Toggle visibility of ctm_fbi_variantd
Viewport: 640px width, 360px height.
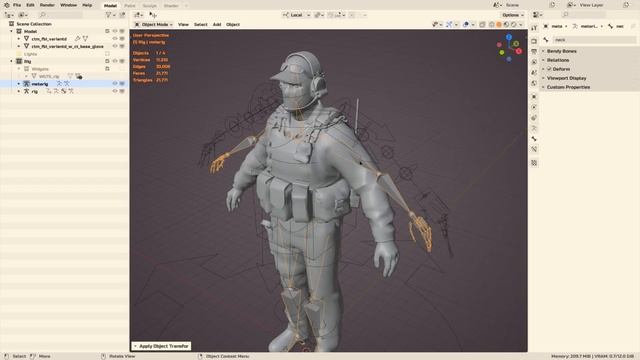[x=115, y=39]
